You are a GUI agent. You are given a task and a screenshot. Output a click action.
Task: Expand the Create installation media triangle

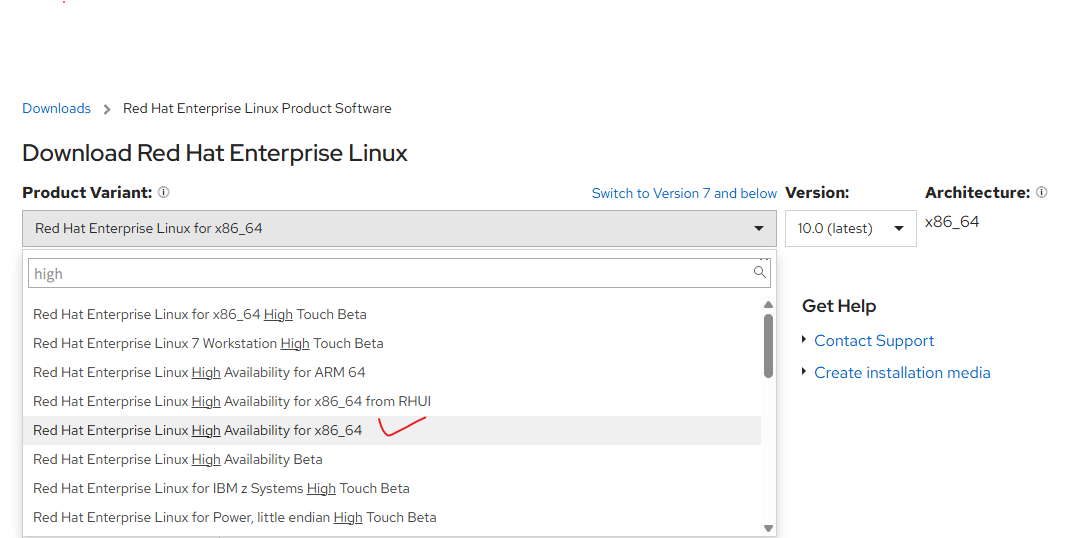click(x=804, y=371)
